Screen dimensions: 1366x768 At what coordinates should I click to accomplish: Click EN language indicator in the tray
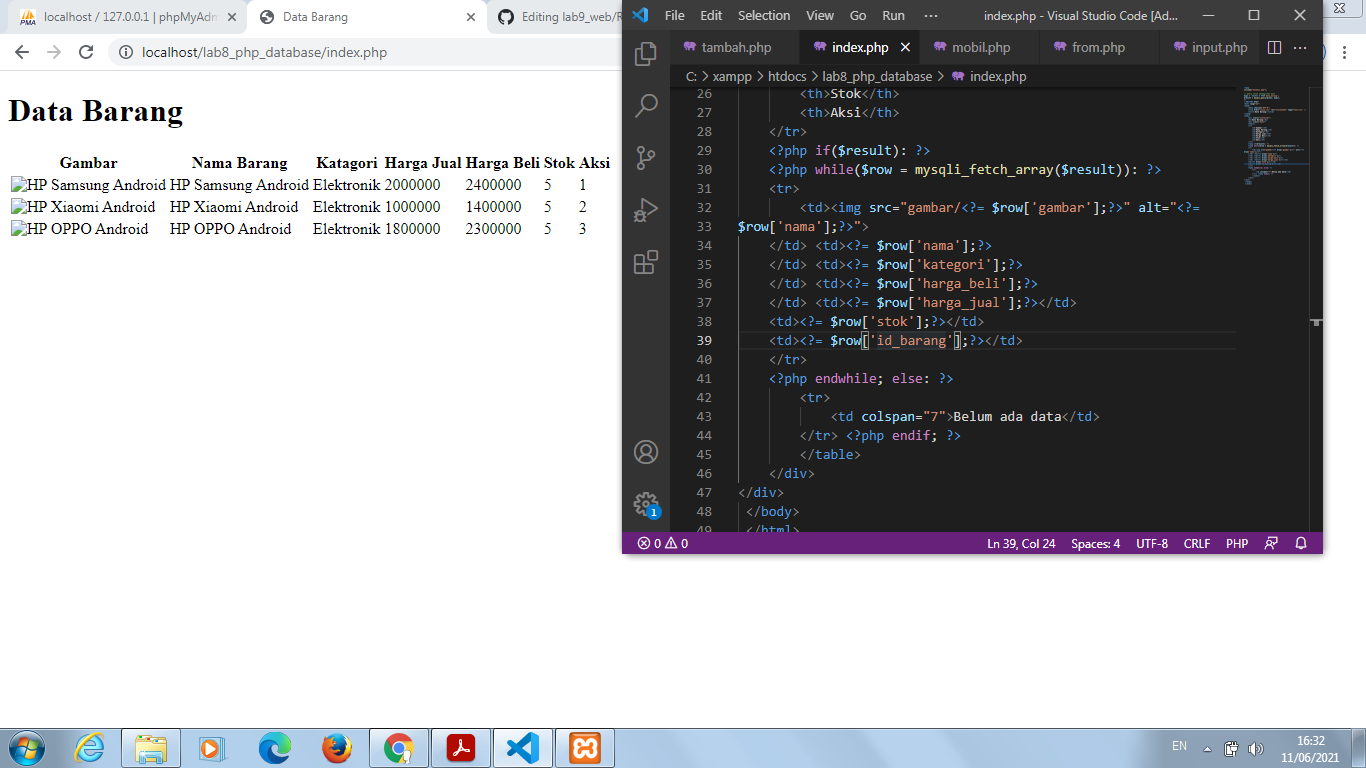point(1179,746)
